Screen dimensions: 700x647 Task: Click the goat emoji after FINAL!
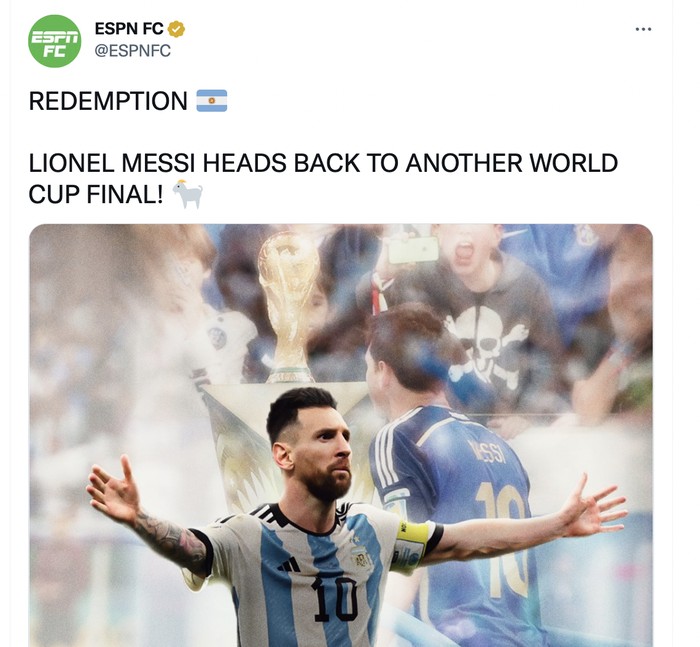[188, 194]
